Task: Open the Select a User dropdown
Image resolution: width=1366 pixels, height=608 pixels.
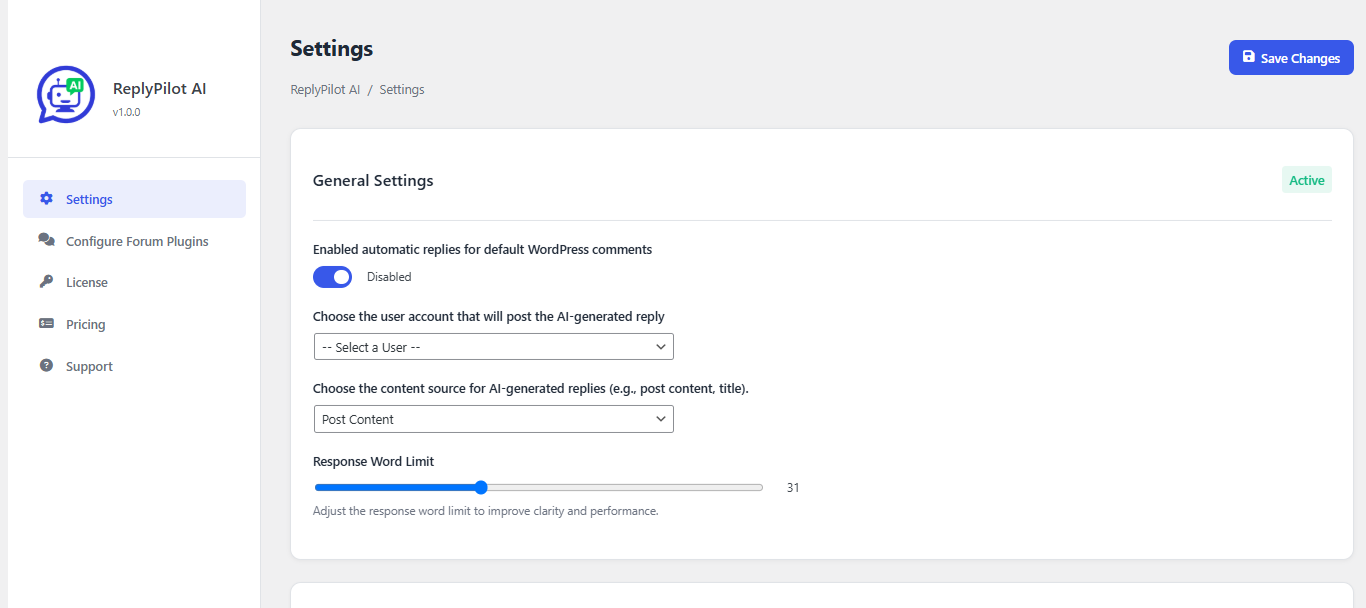Action: 493,347
